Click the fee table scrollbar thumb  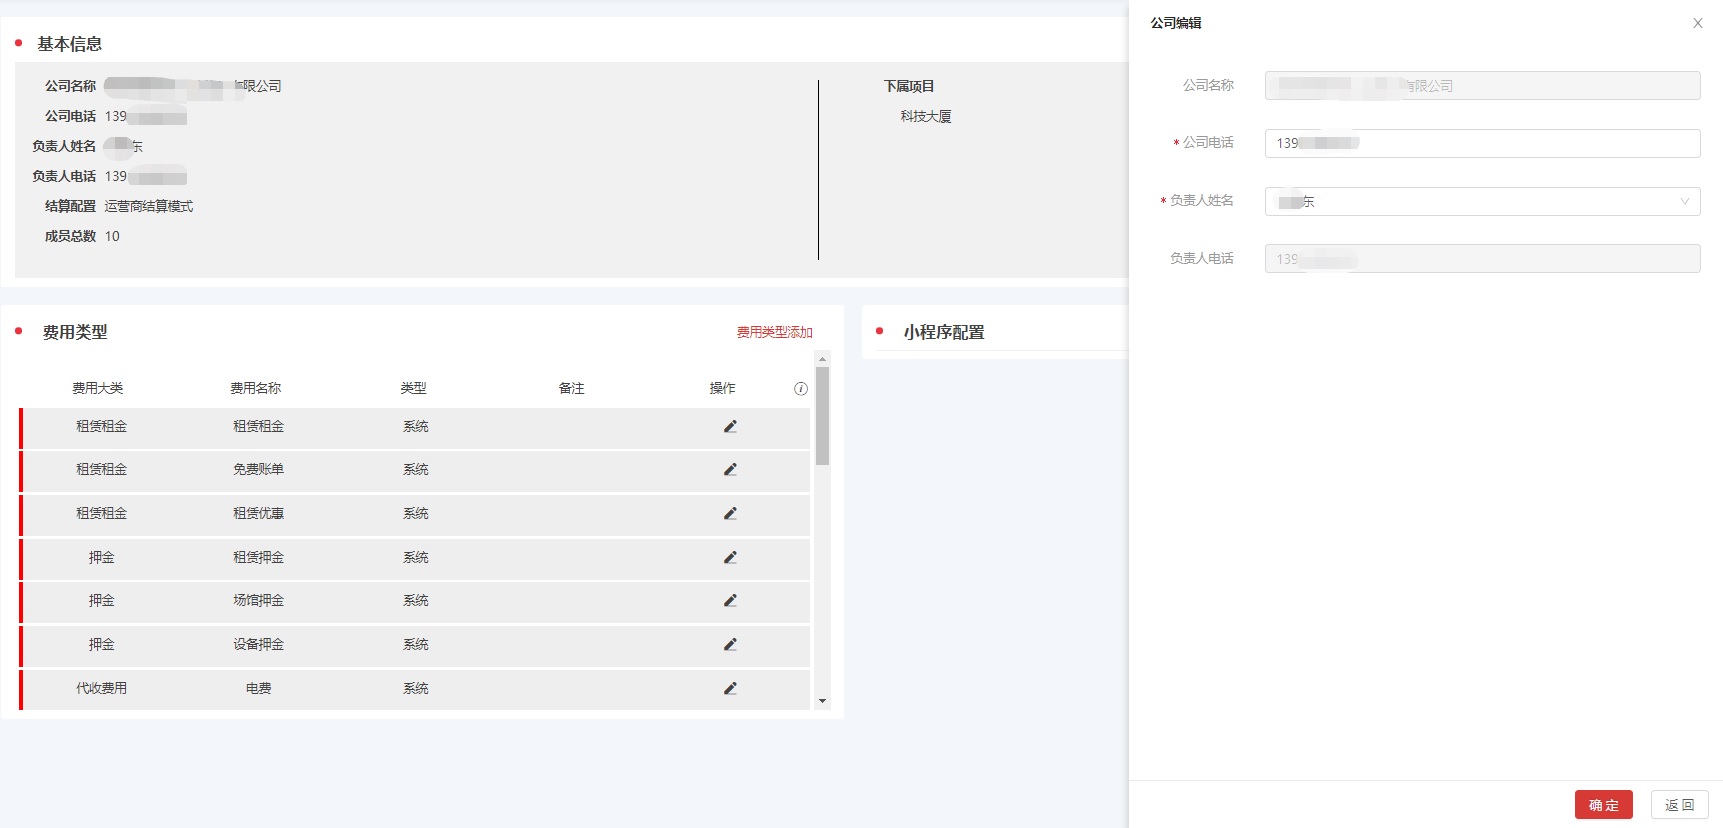[x=822, y=415]
